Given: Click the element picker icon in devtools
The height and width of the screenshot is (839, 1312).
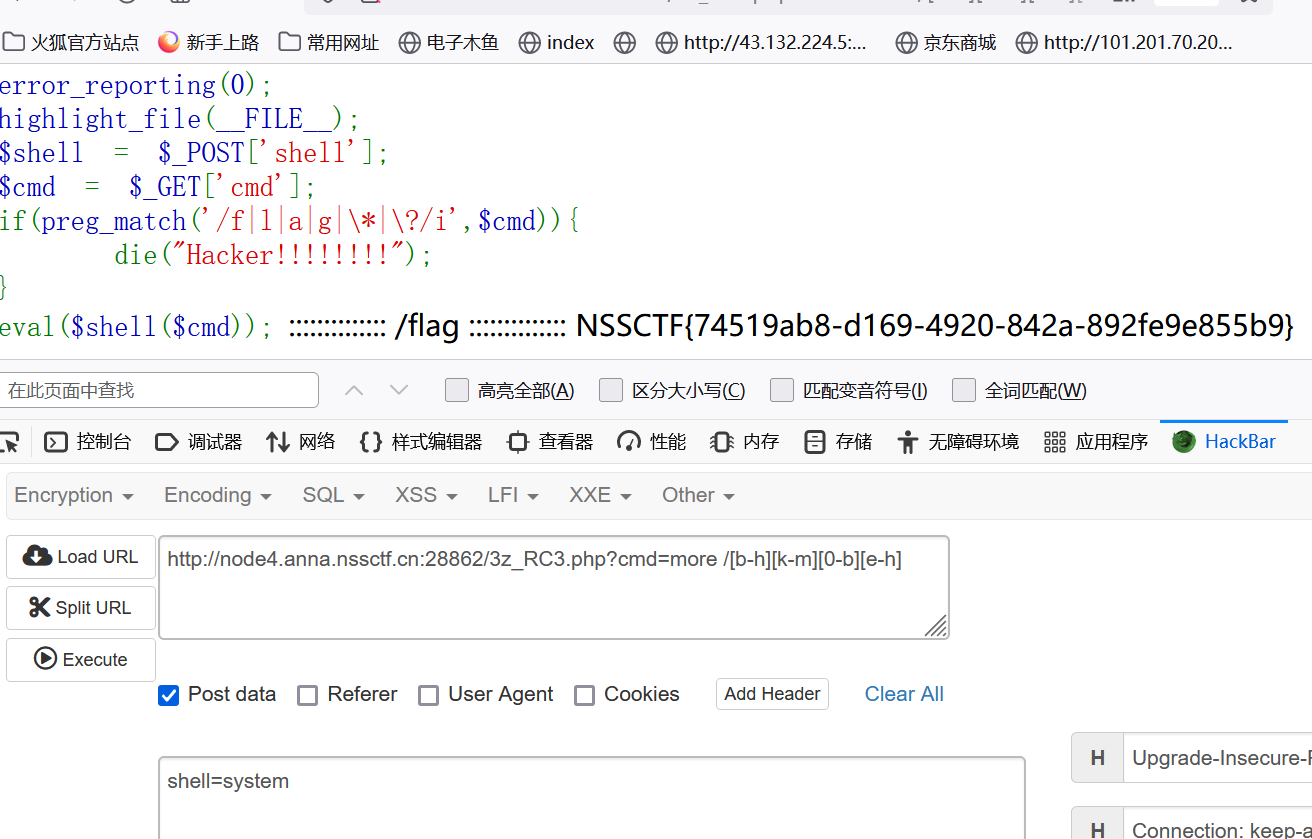Looking at the screenshot, I should (x=8, y=442).
